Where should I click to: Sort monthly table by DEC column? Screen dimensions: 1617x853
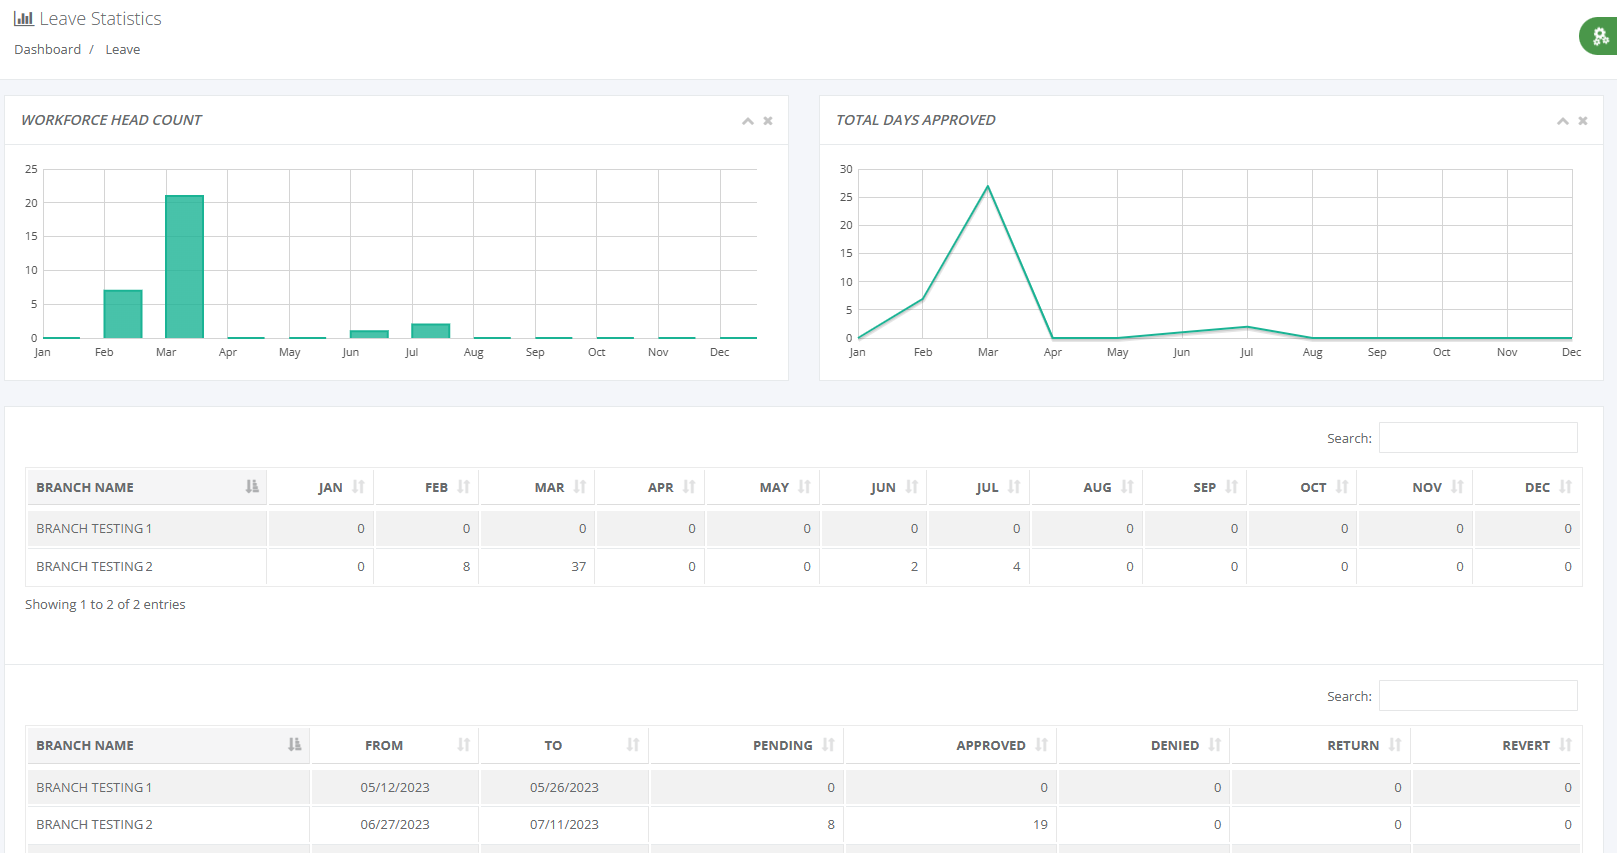[1537, 487]
